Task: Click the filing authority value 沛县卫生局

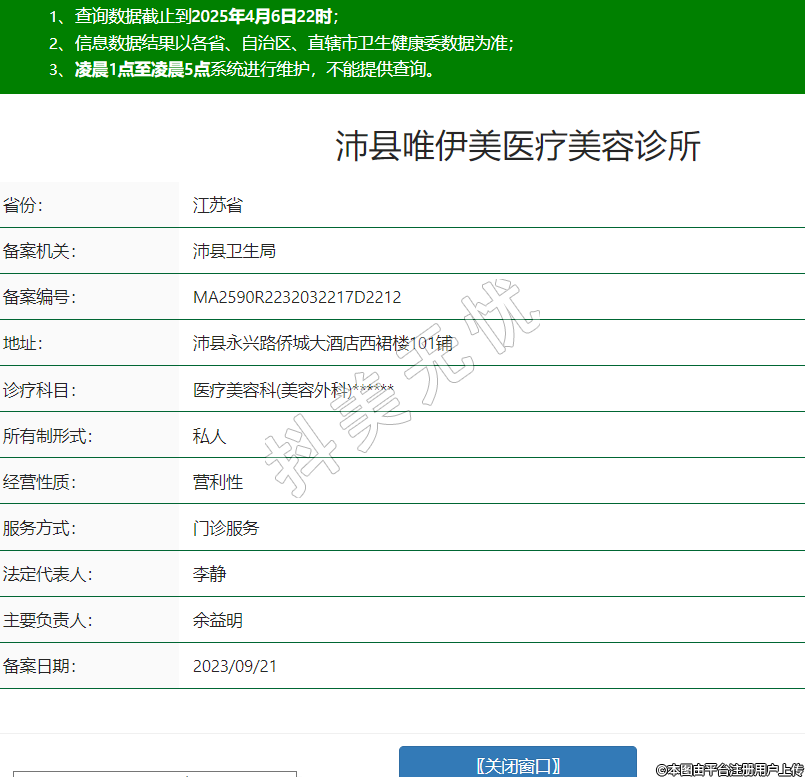Action: [234, 251]
